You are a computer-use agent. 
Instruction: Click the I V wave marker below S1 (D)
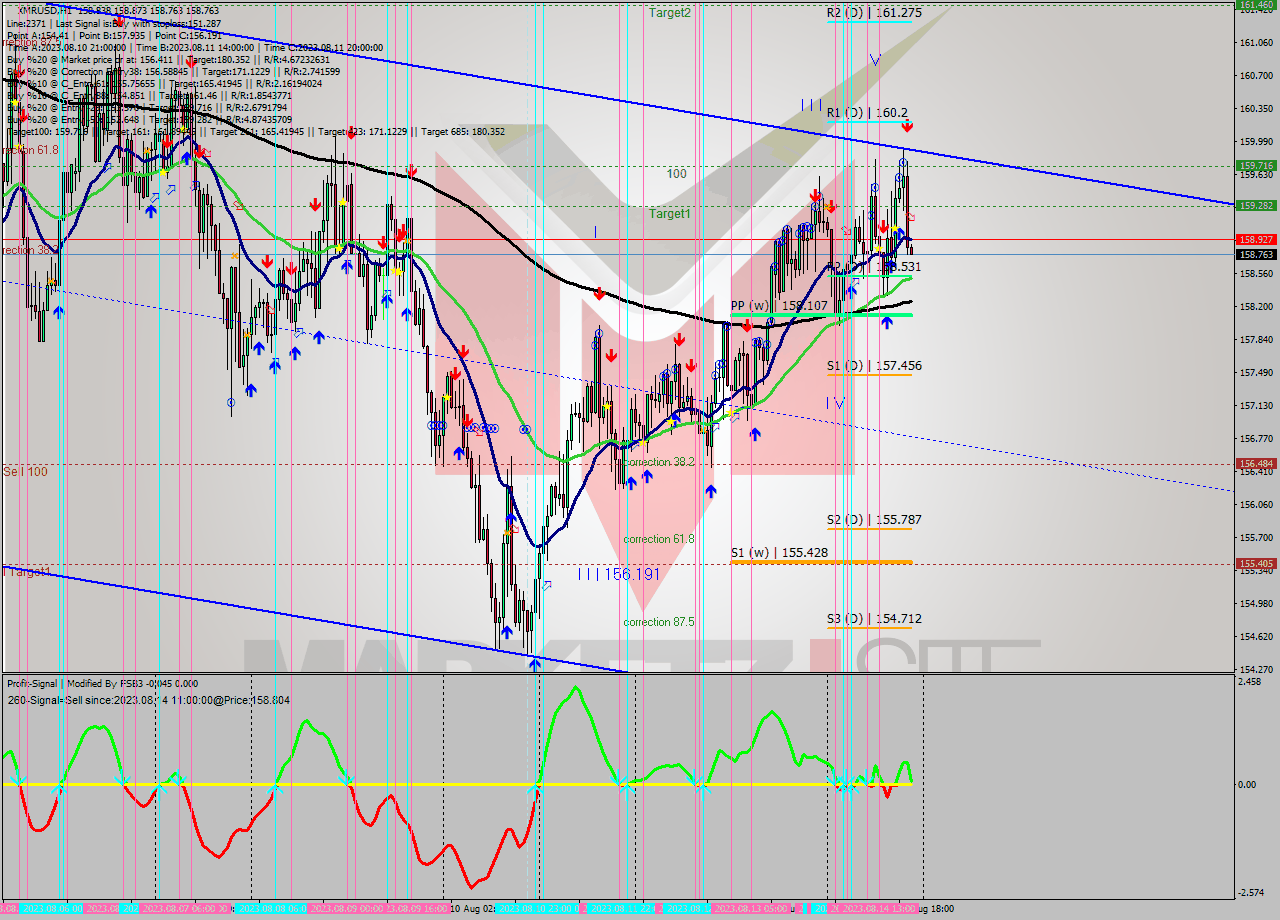coord(836,403)
